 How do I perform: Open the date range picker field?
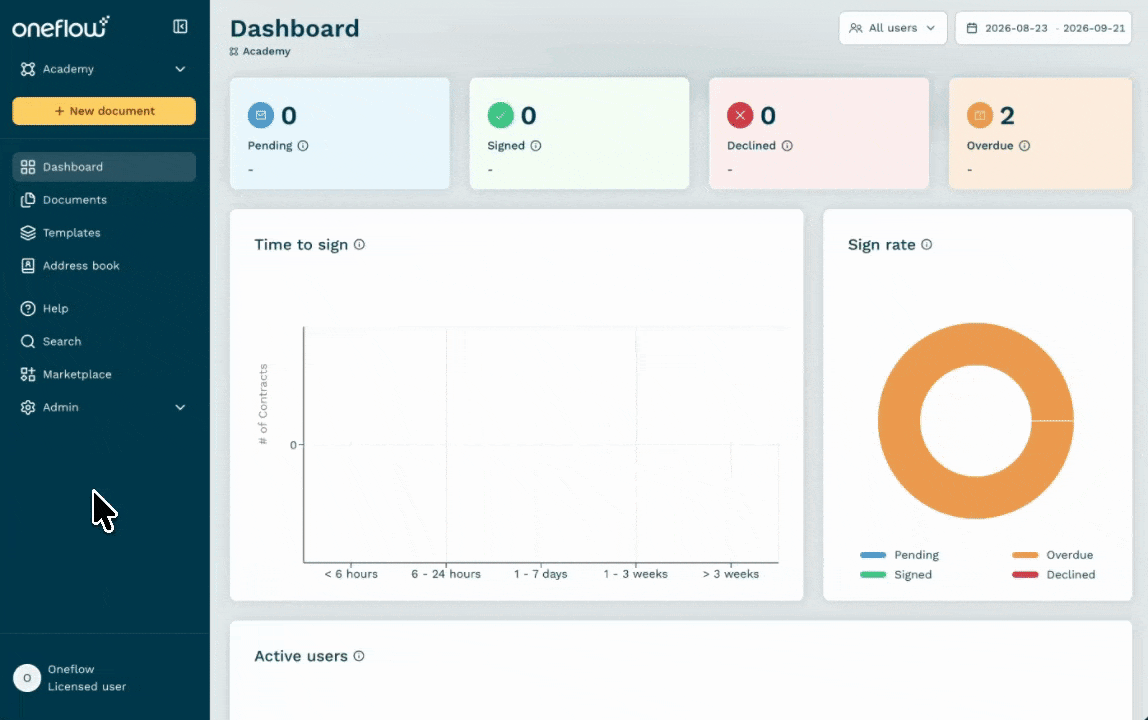[1043, 28]
